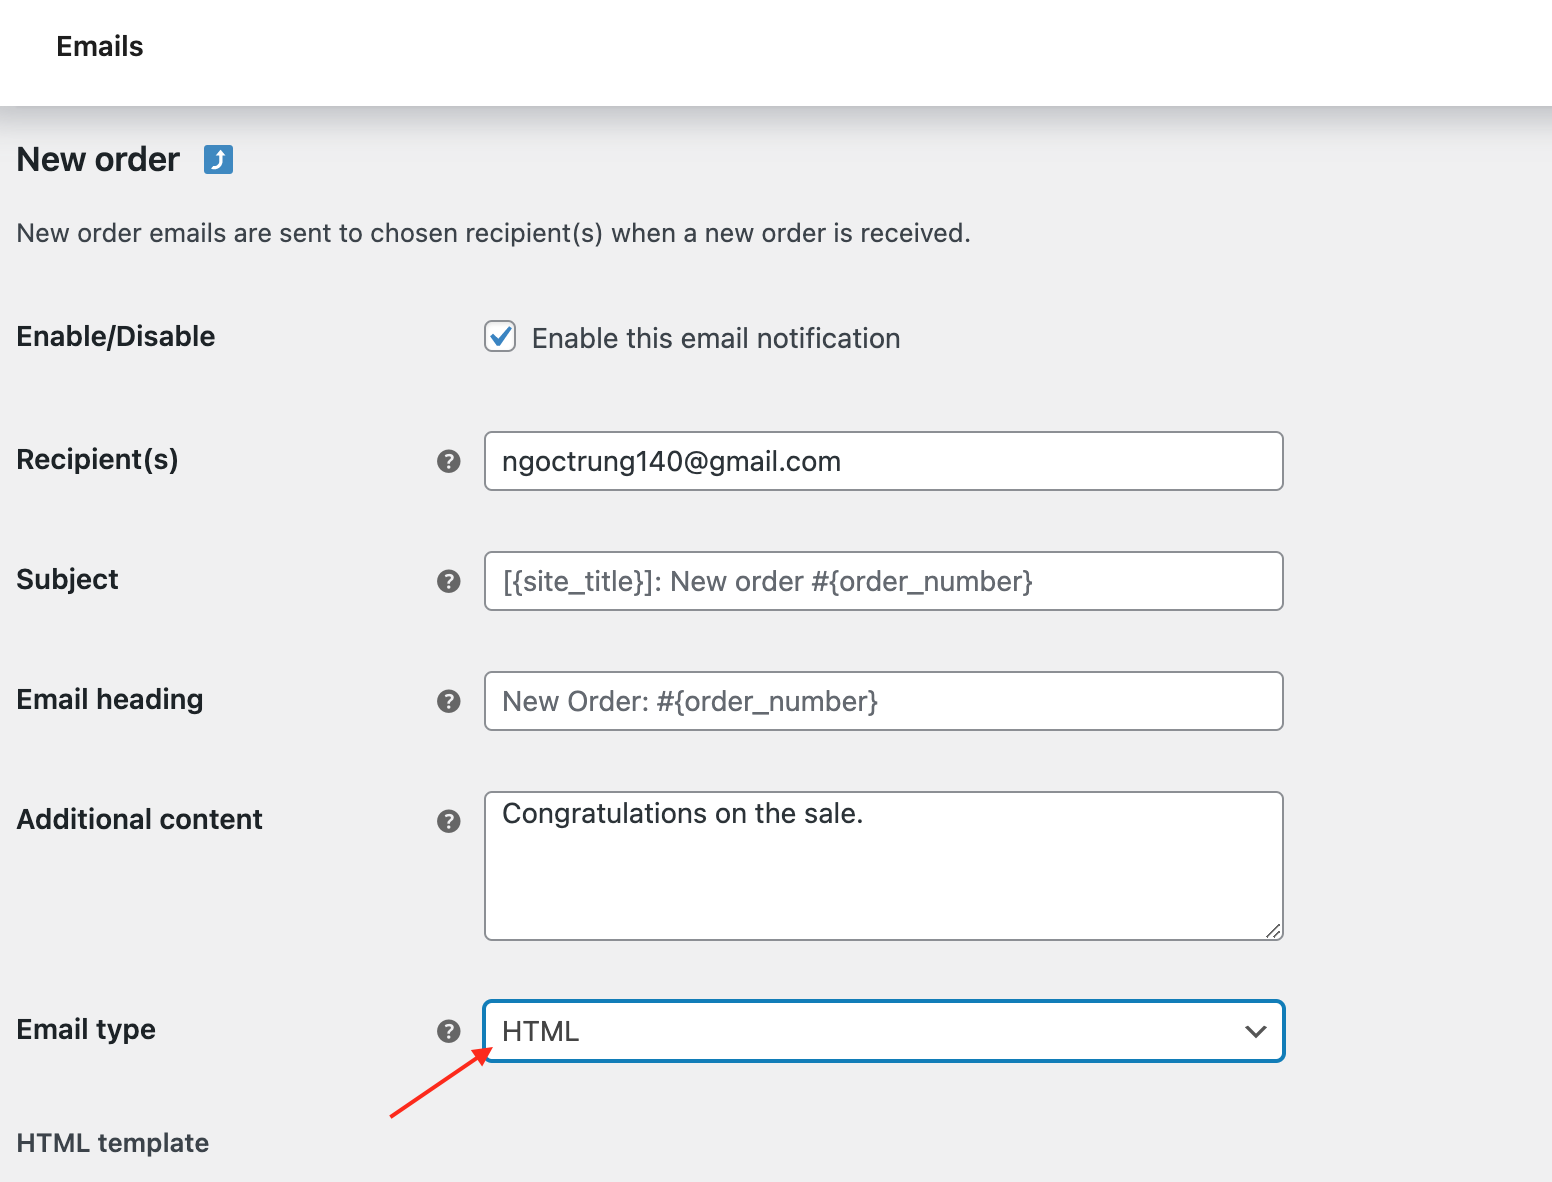Image resolution: width=1552 pixels, height=1182 pixels.
Task: Uncheck the email notification checkbox
Action: coord(500,337)
